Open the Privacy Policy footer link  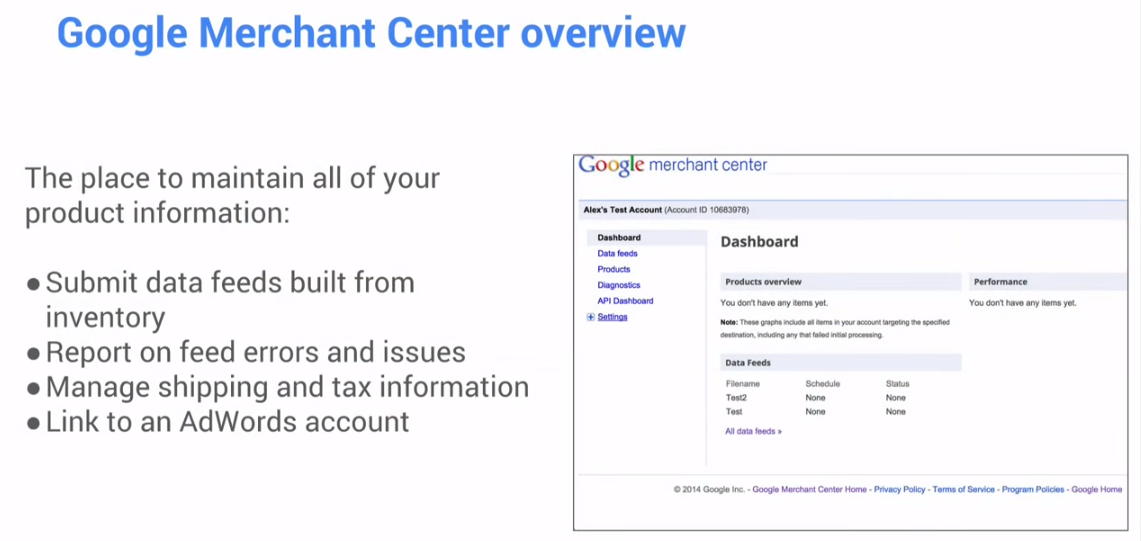[x=899, y=490]
